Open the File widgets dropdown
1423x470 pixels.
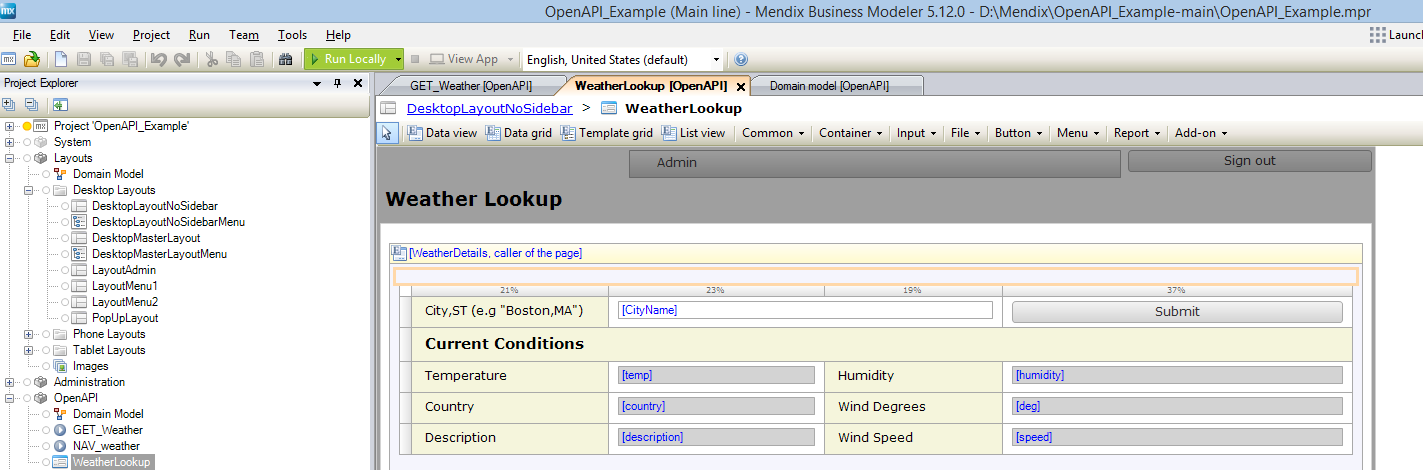coord(965,133)
